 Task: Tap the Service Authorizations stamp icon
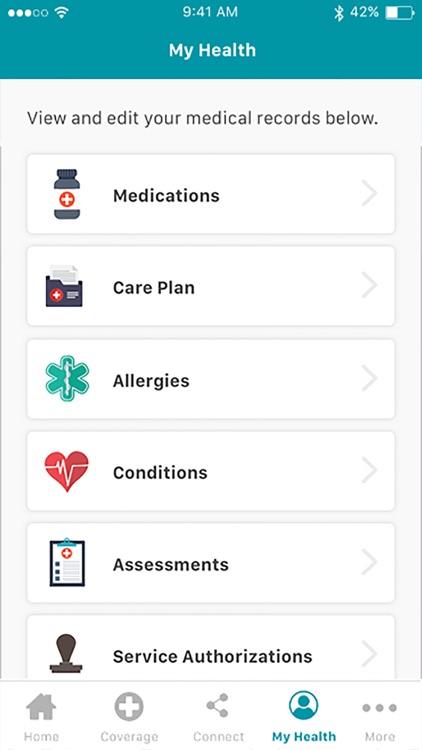click(x=67, y=653)
